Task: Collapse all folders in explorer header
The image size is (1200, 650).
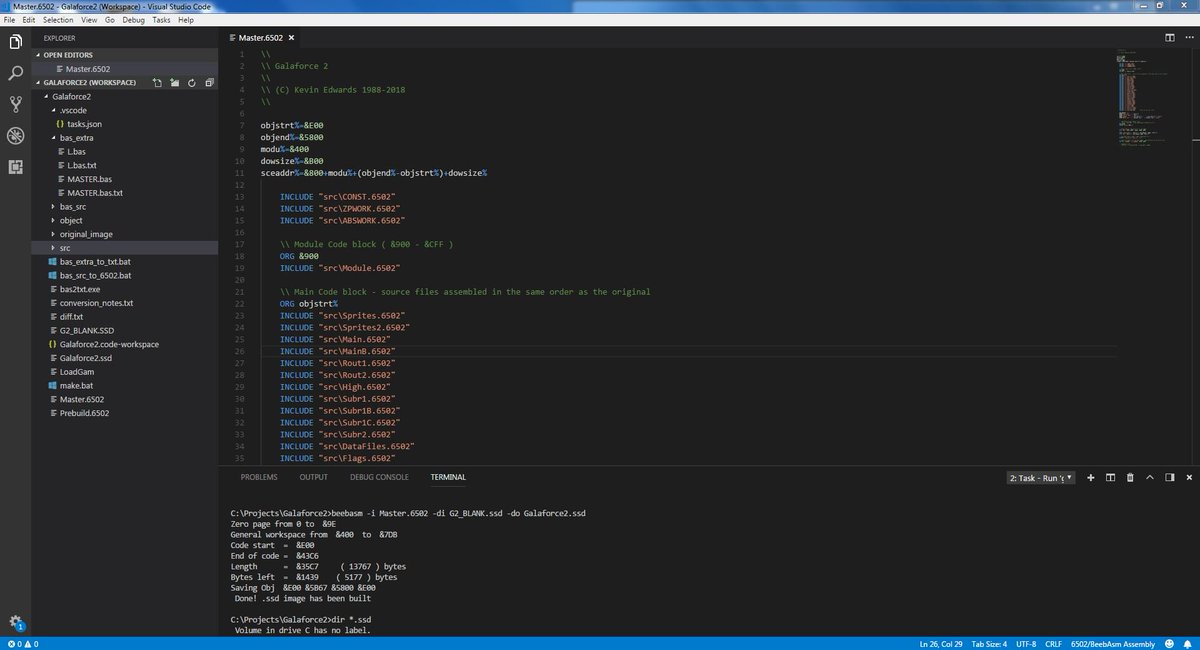Action: coord(208,83)
